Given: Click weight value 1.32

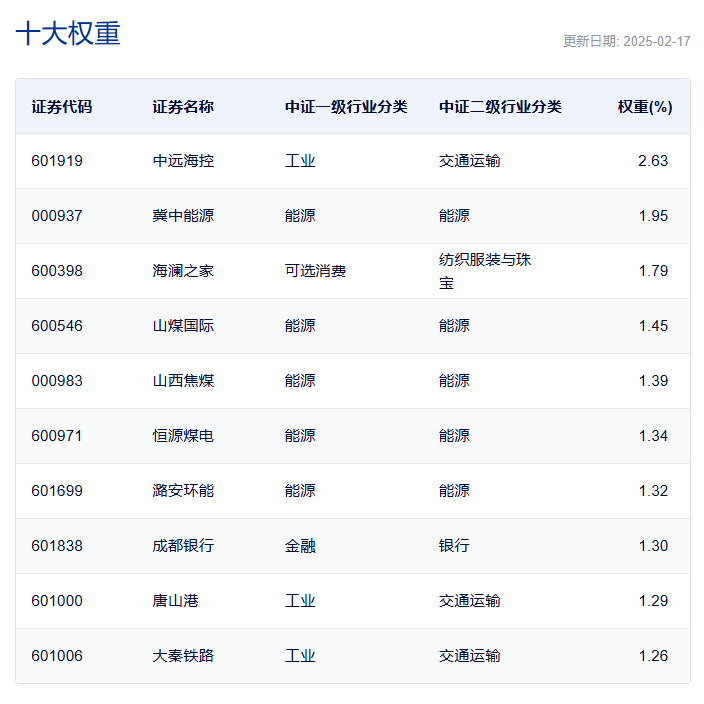Looking at the screenshot, I should (653, 491).
